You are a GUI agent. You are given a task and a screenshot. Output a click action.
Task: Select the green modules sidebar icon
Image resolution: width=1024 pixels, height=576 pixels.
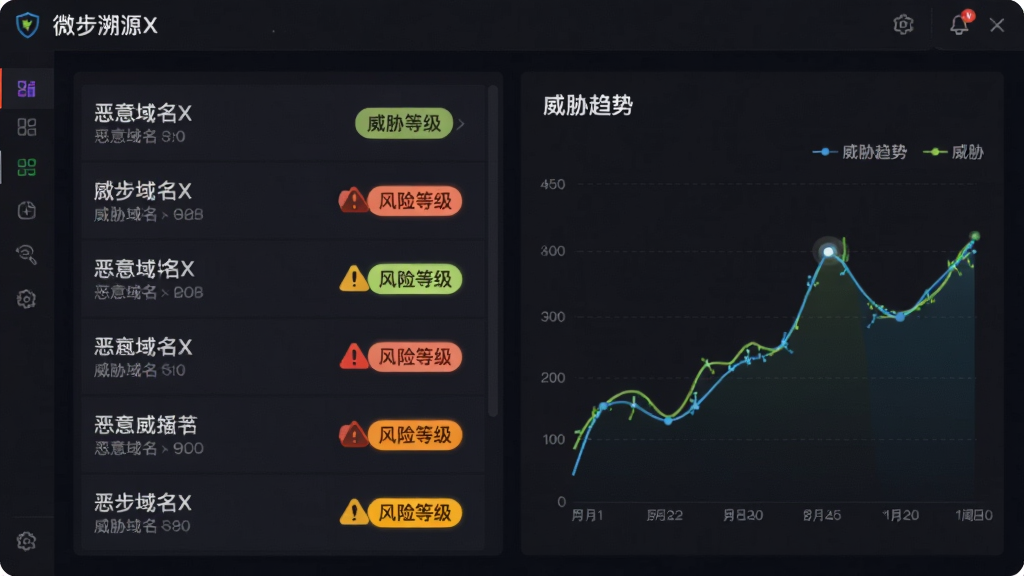(27, 167)
